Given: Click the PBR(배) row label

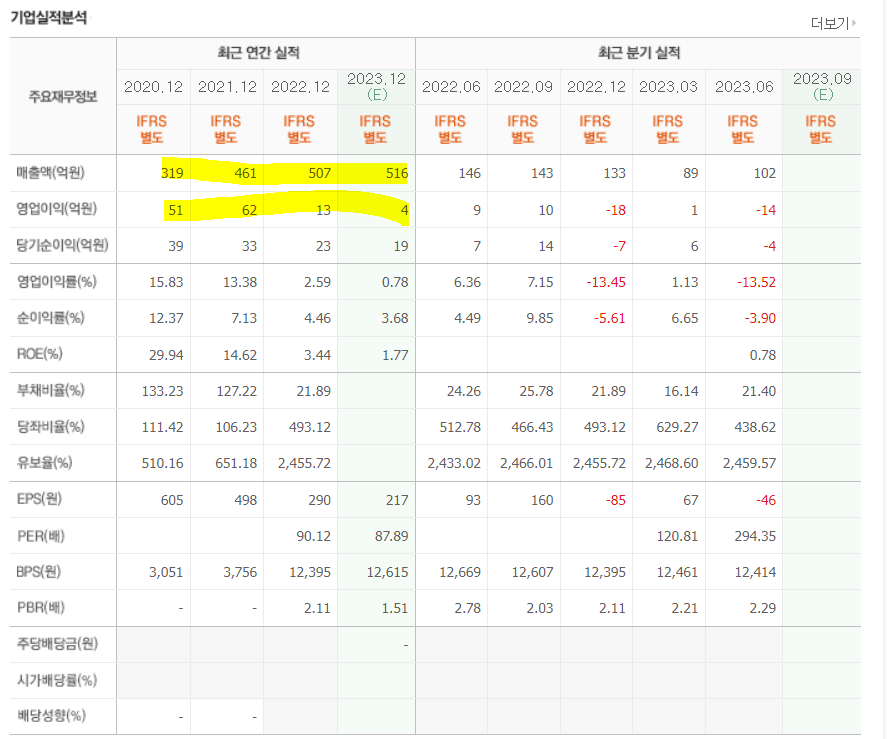Looking at the screenshot, I should (x=41, y=608).
